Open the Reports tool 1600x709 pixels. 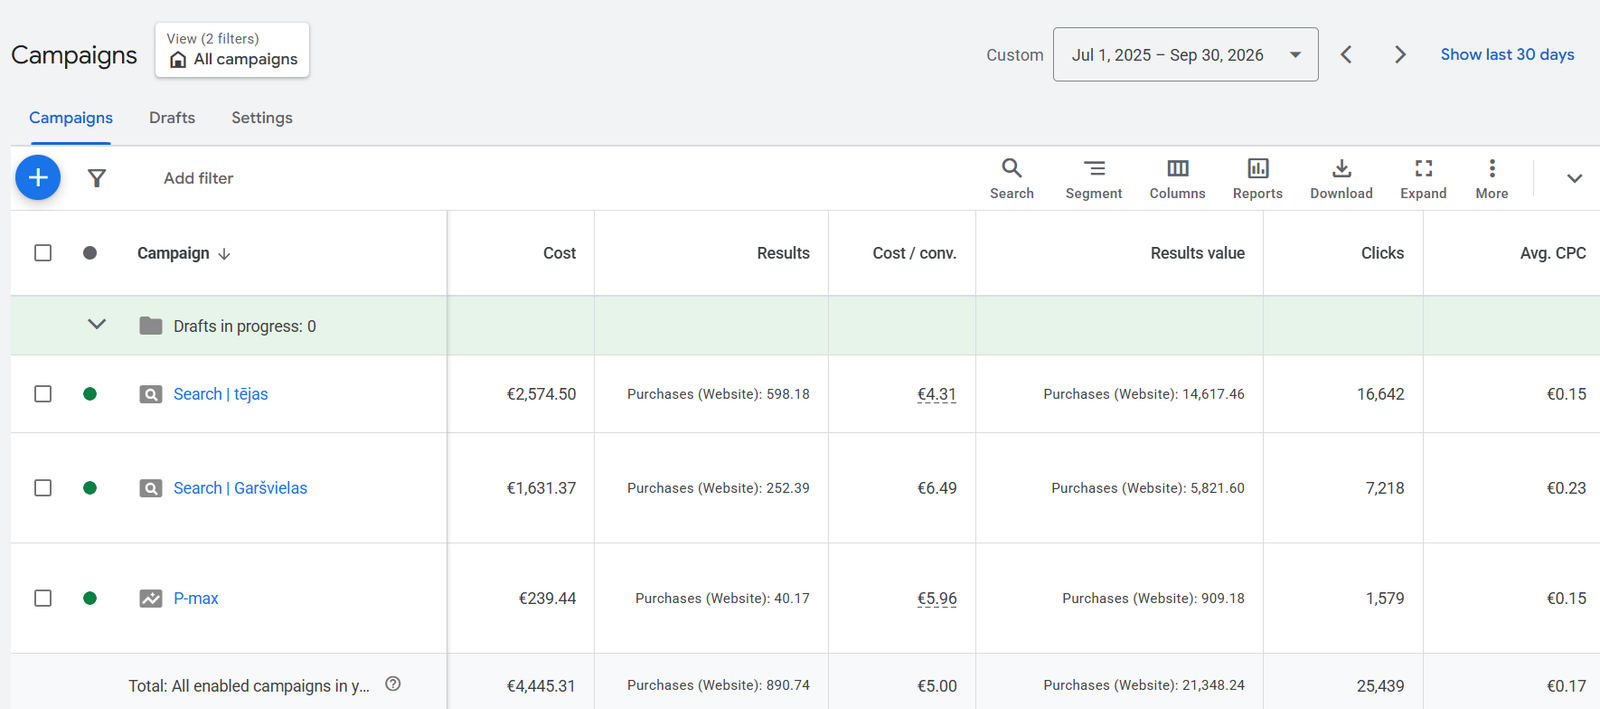(x=1258, y=179)
